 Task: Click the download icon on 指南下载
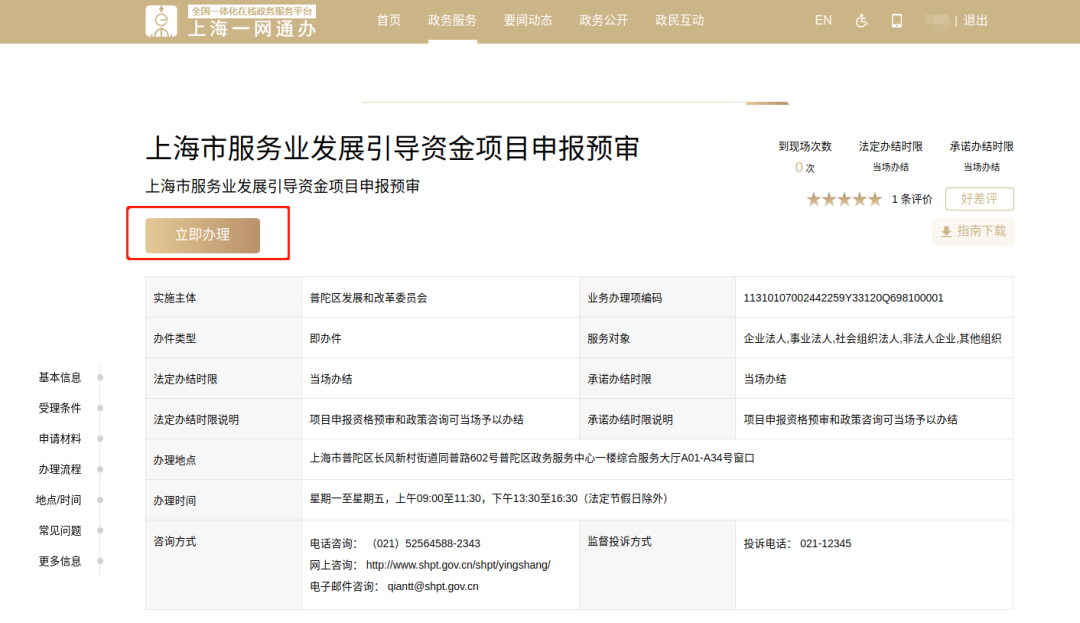(x=945, y=232)
